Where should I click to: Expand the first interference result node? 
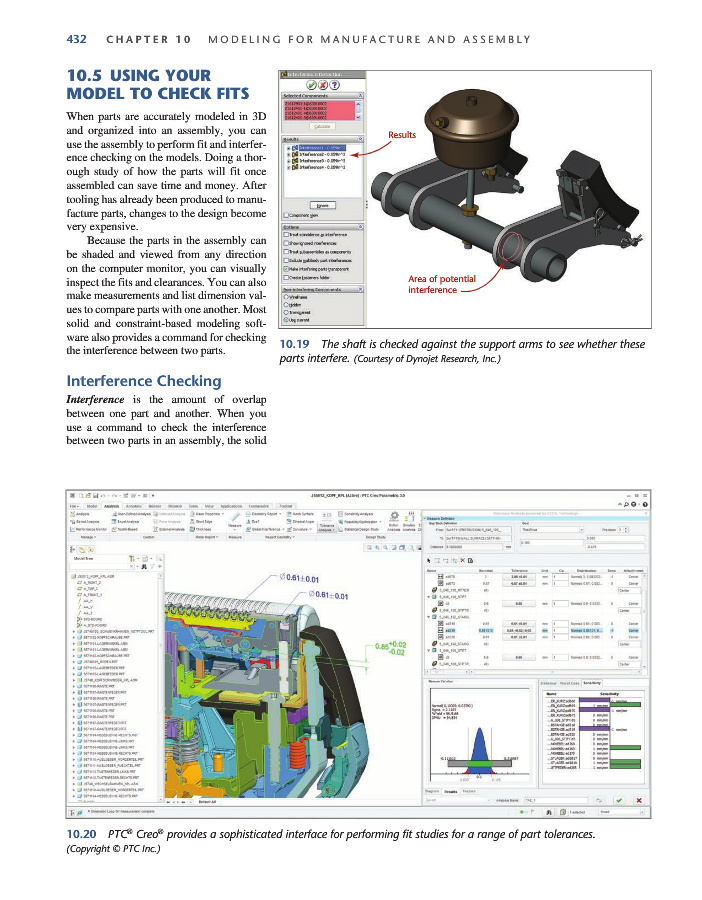pos(288,146)
